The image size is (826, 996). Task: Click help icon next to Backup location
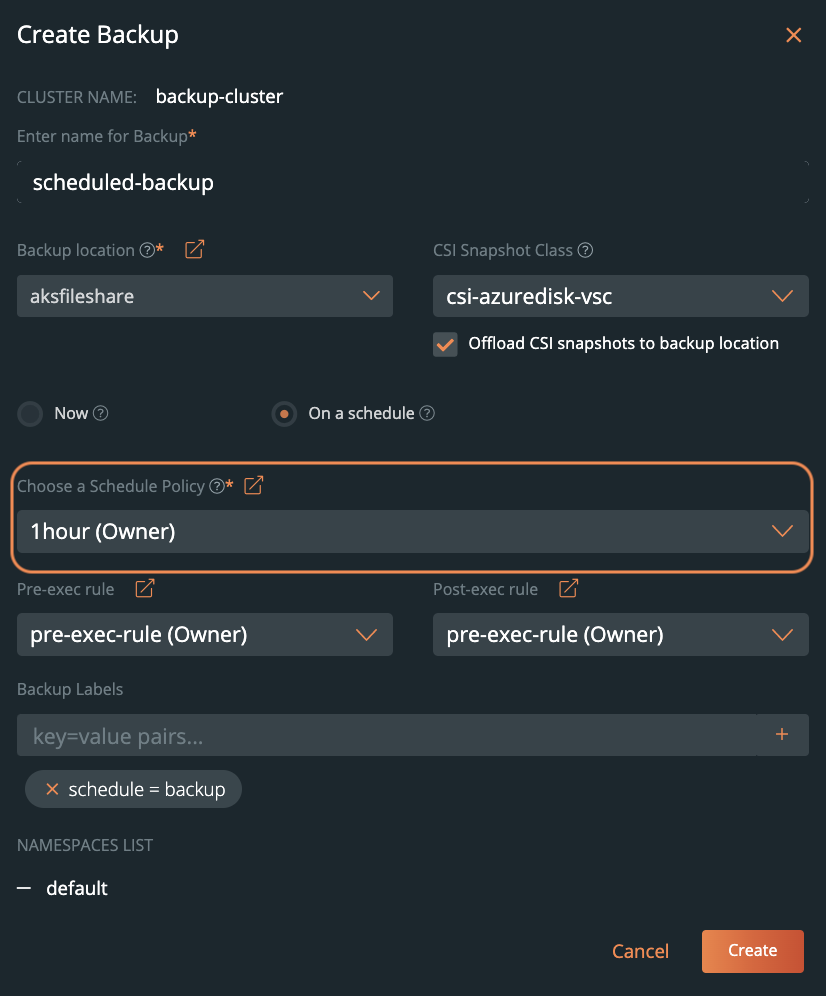point(147,251)
